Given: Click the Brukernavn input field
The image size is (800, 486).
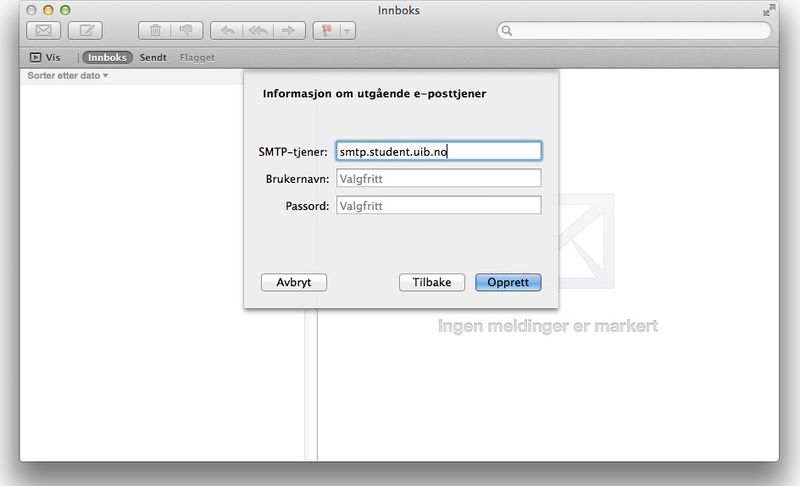Looking at the screenshot, I should click(x=438, y=178).
